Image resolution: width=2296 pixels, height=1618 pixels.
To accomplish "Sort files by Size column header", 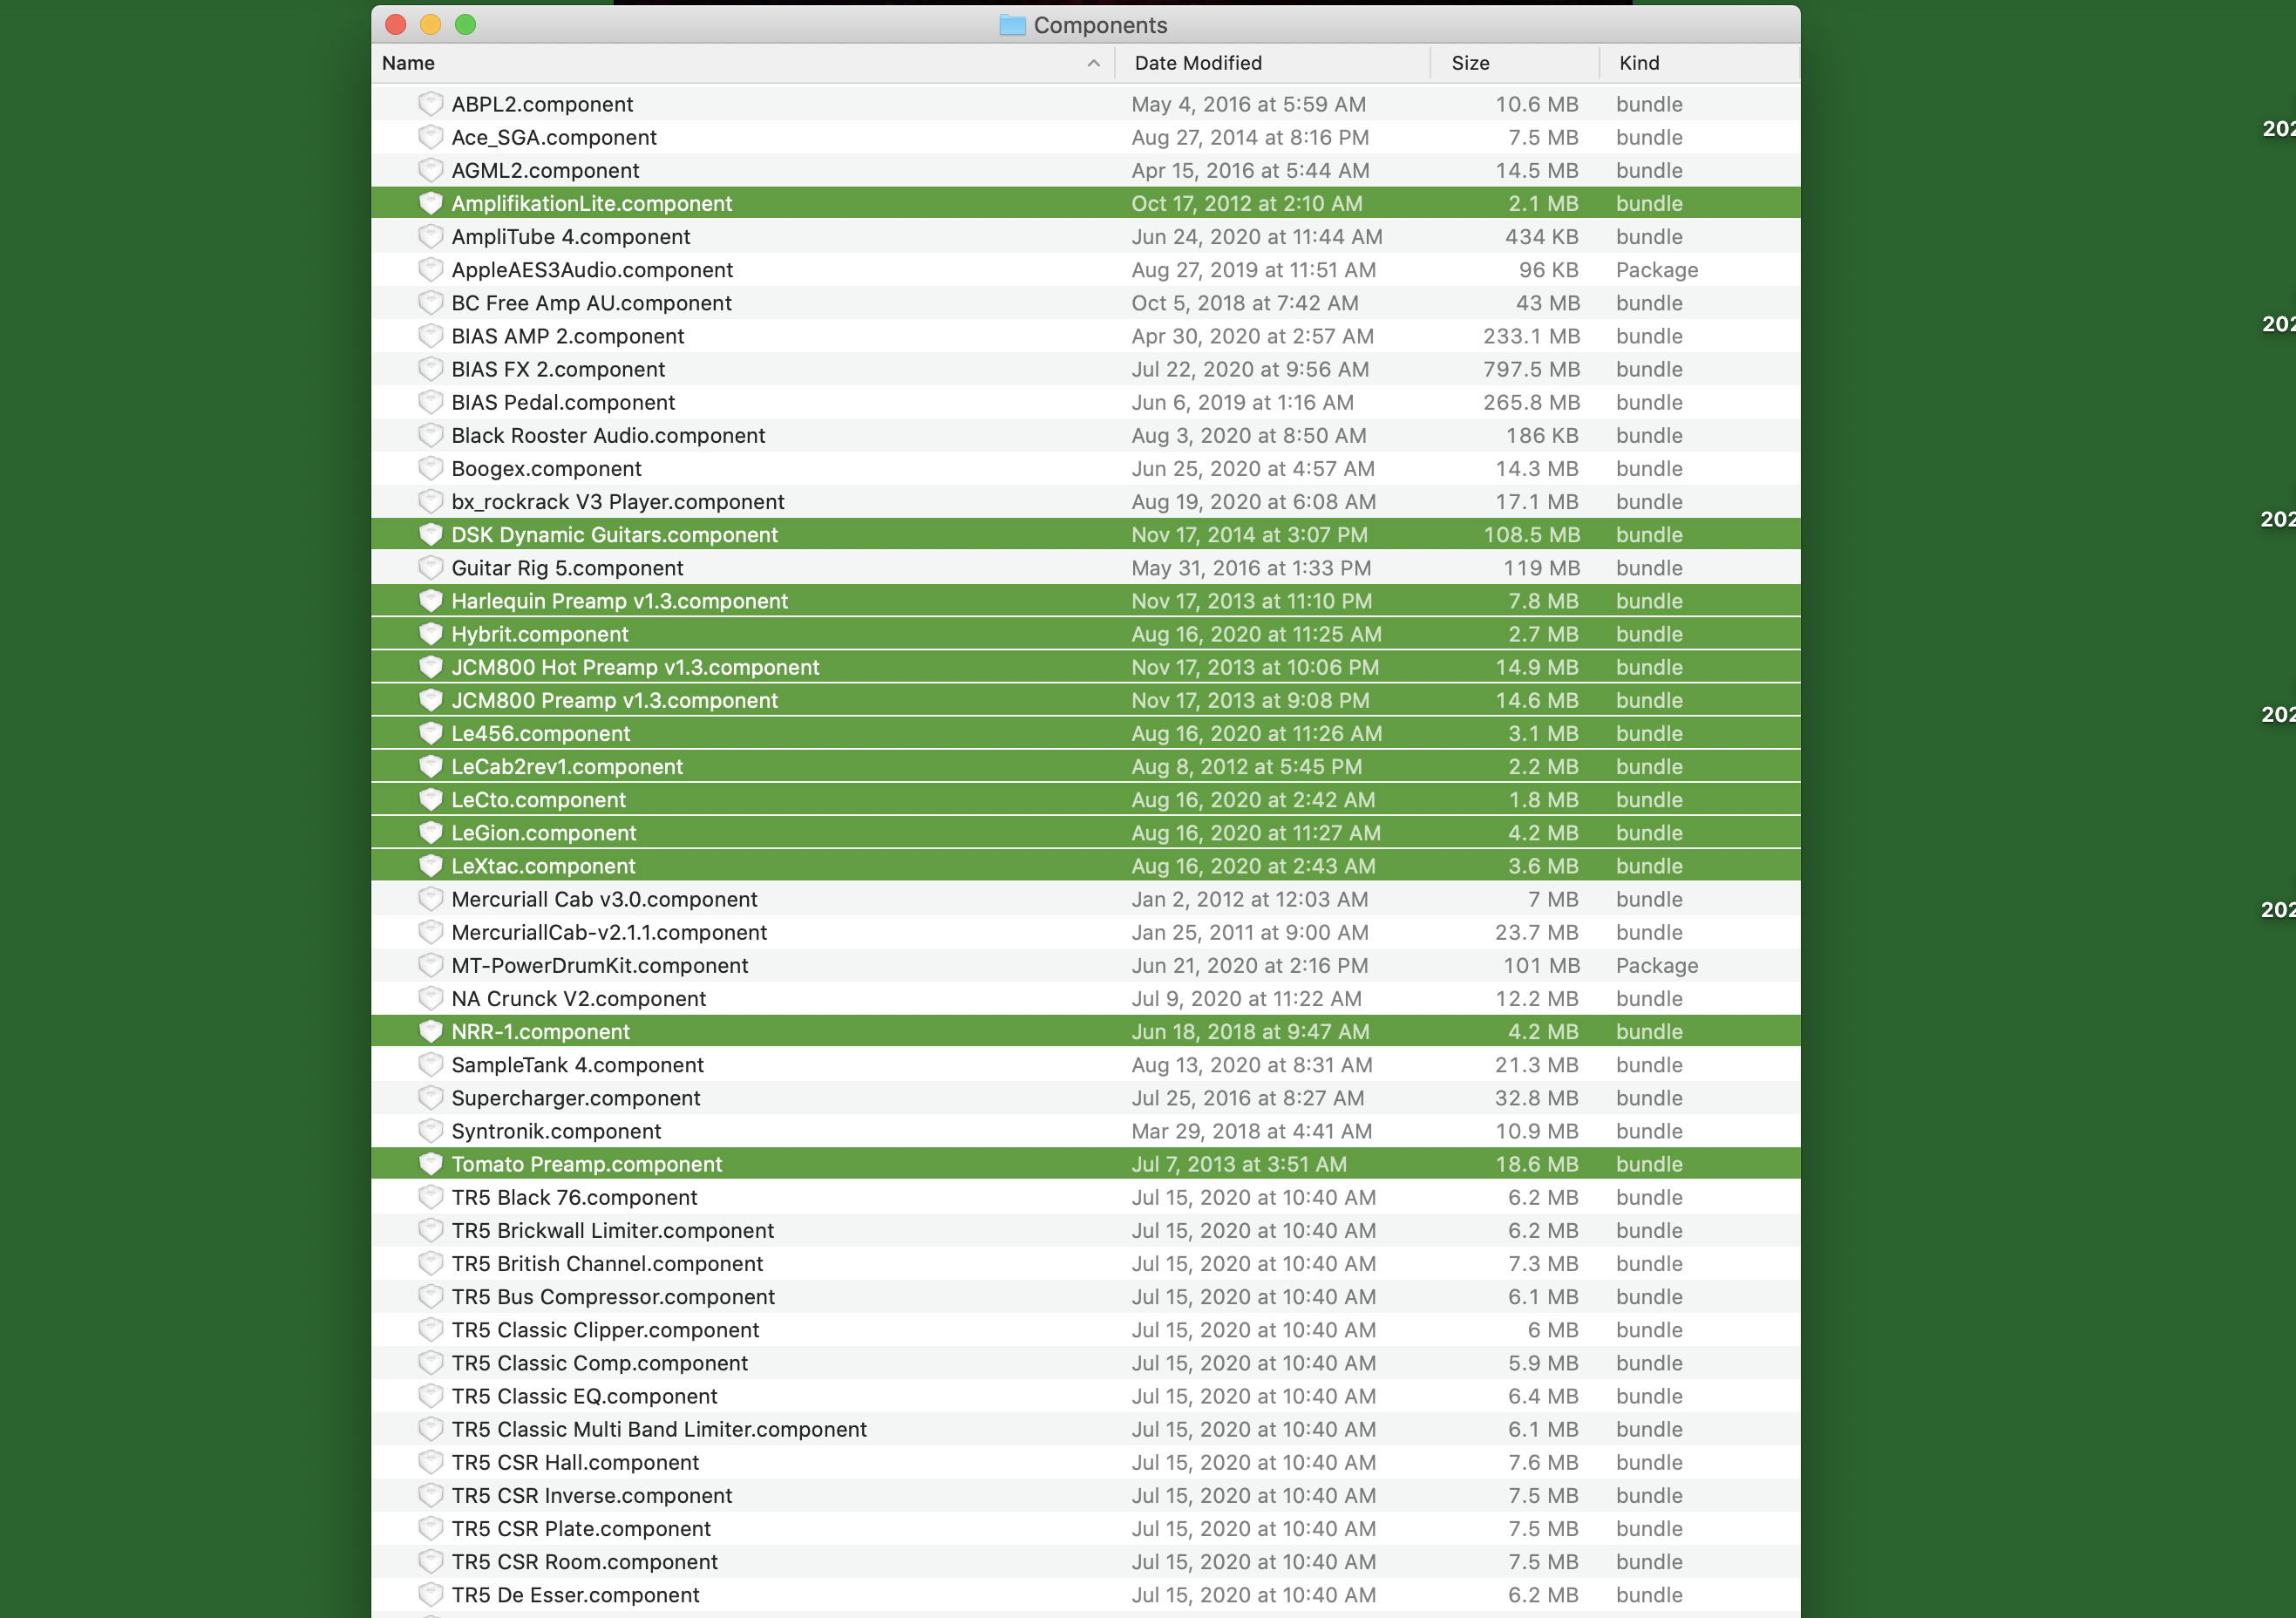I will click(1470, 63).
